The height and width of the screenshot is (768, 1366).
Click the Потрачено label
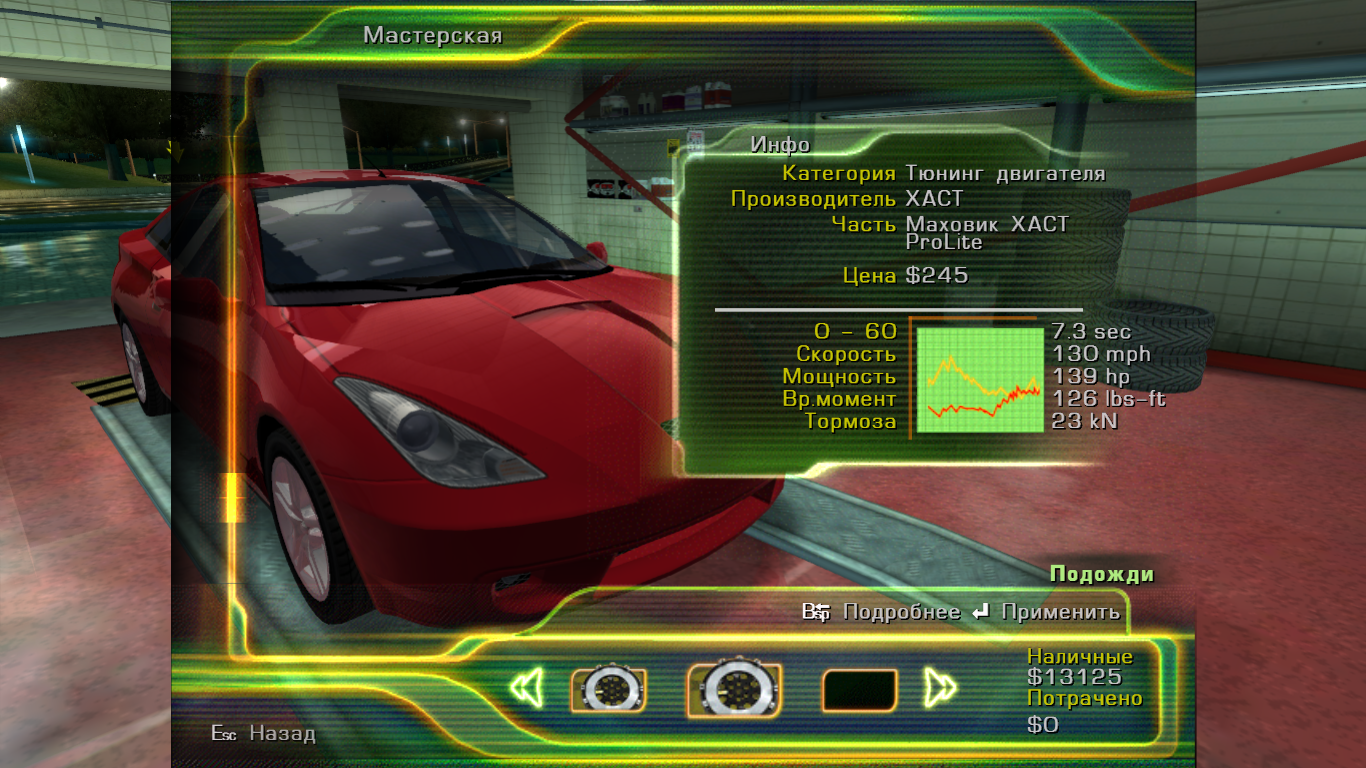pyautogui.click(x=1085, y=699)
